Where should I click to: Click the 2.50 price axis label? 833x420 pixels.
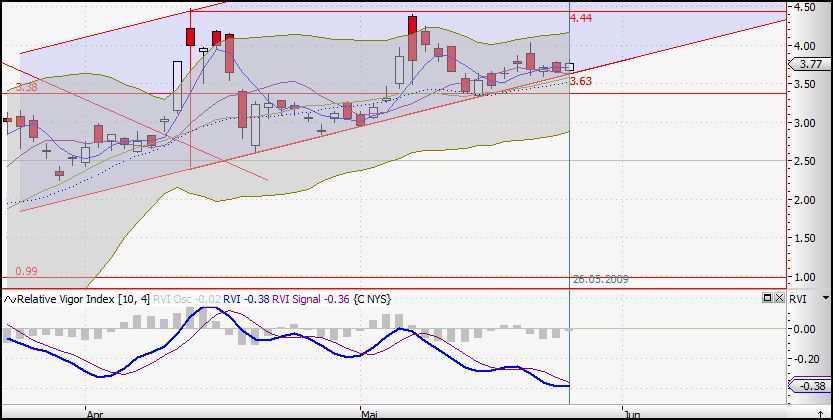click(x=804, y=161)
